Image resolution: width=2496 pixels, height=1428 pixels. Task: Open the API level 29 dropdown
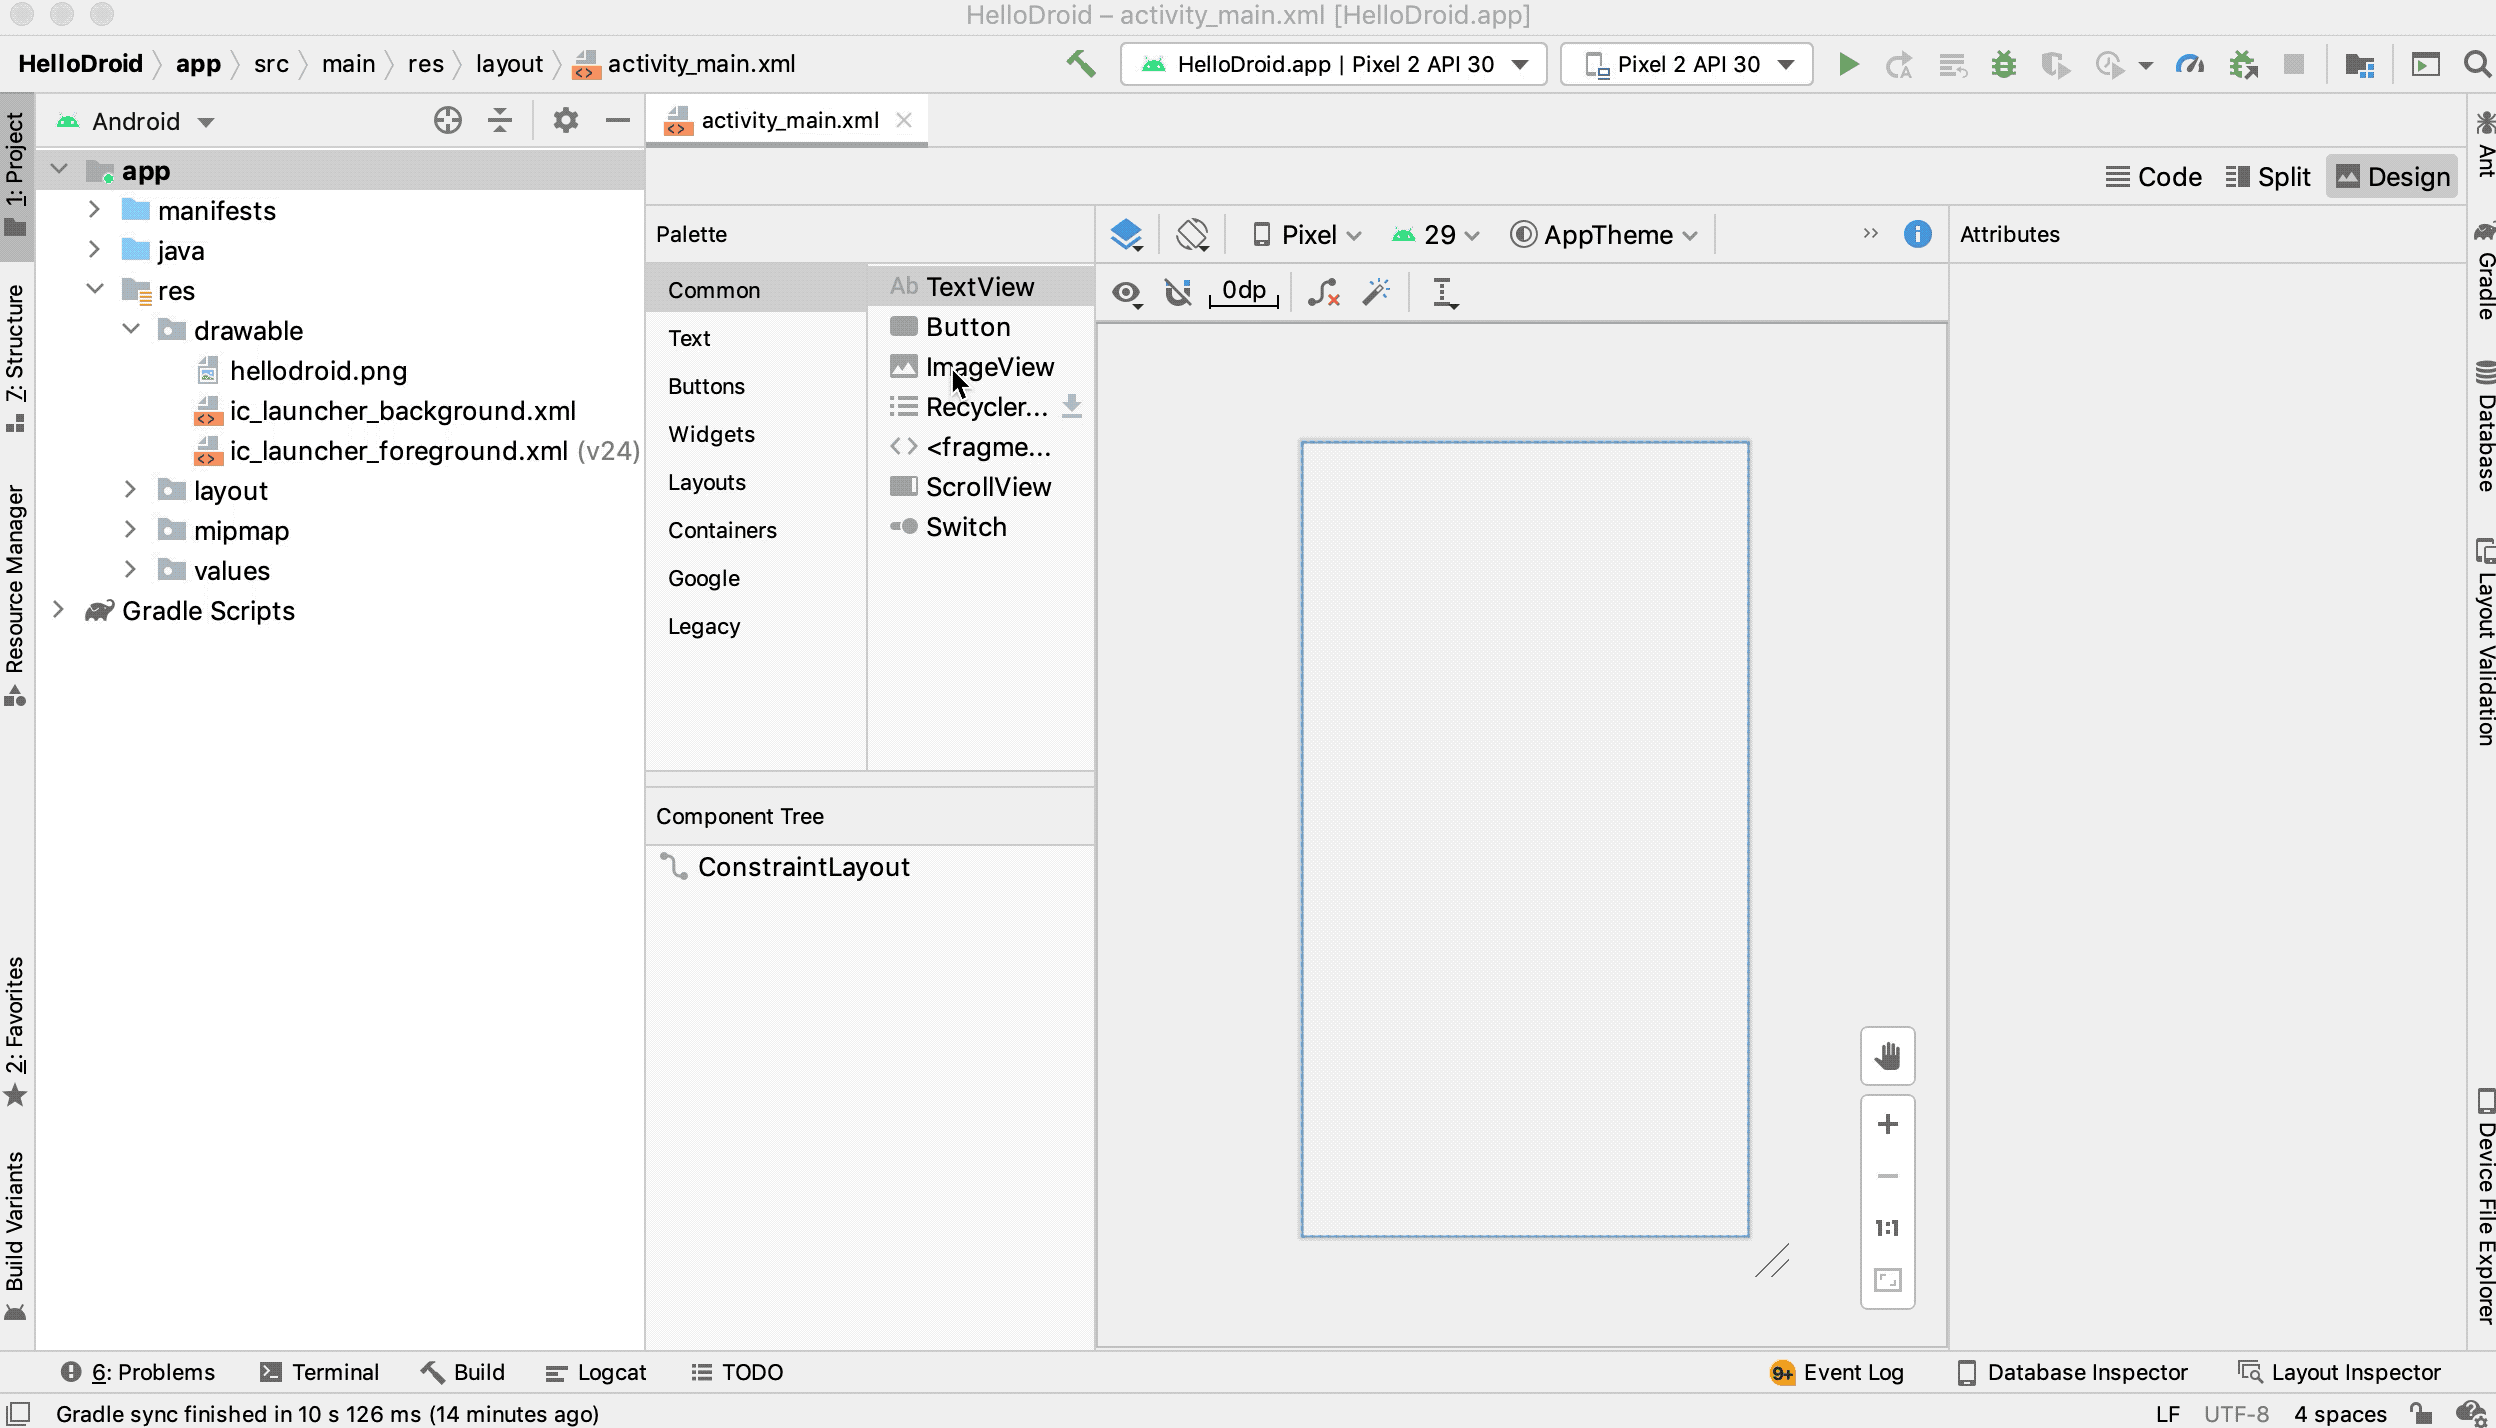[x=1438, y=235]
